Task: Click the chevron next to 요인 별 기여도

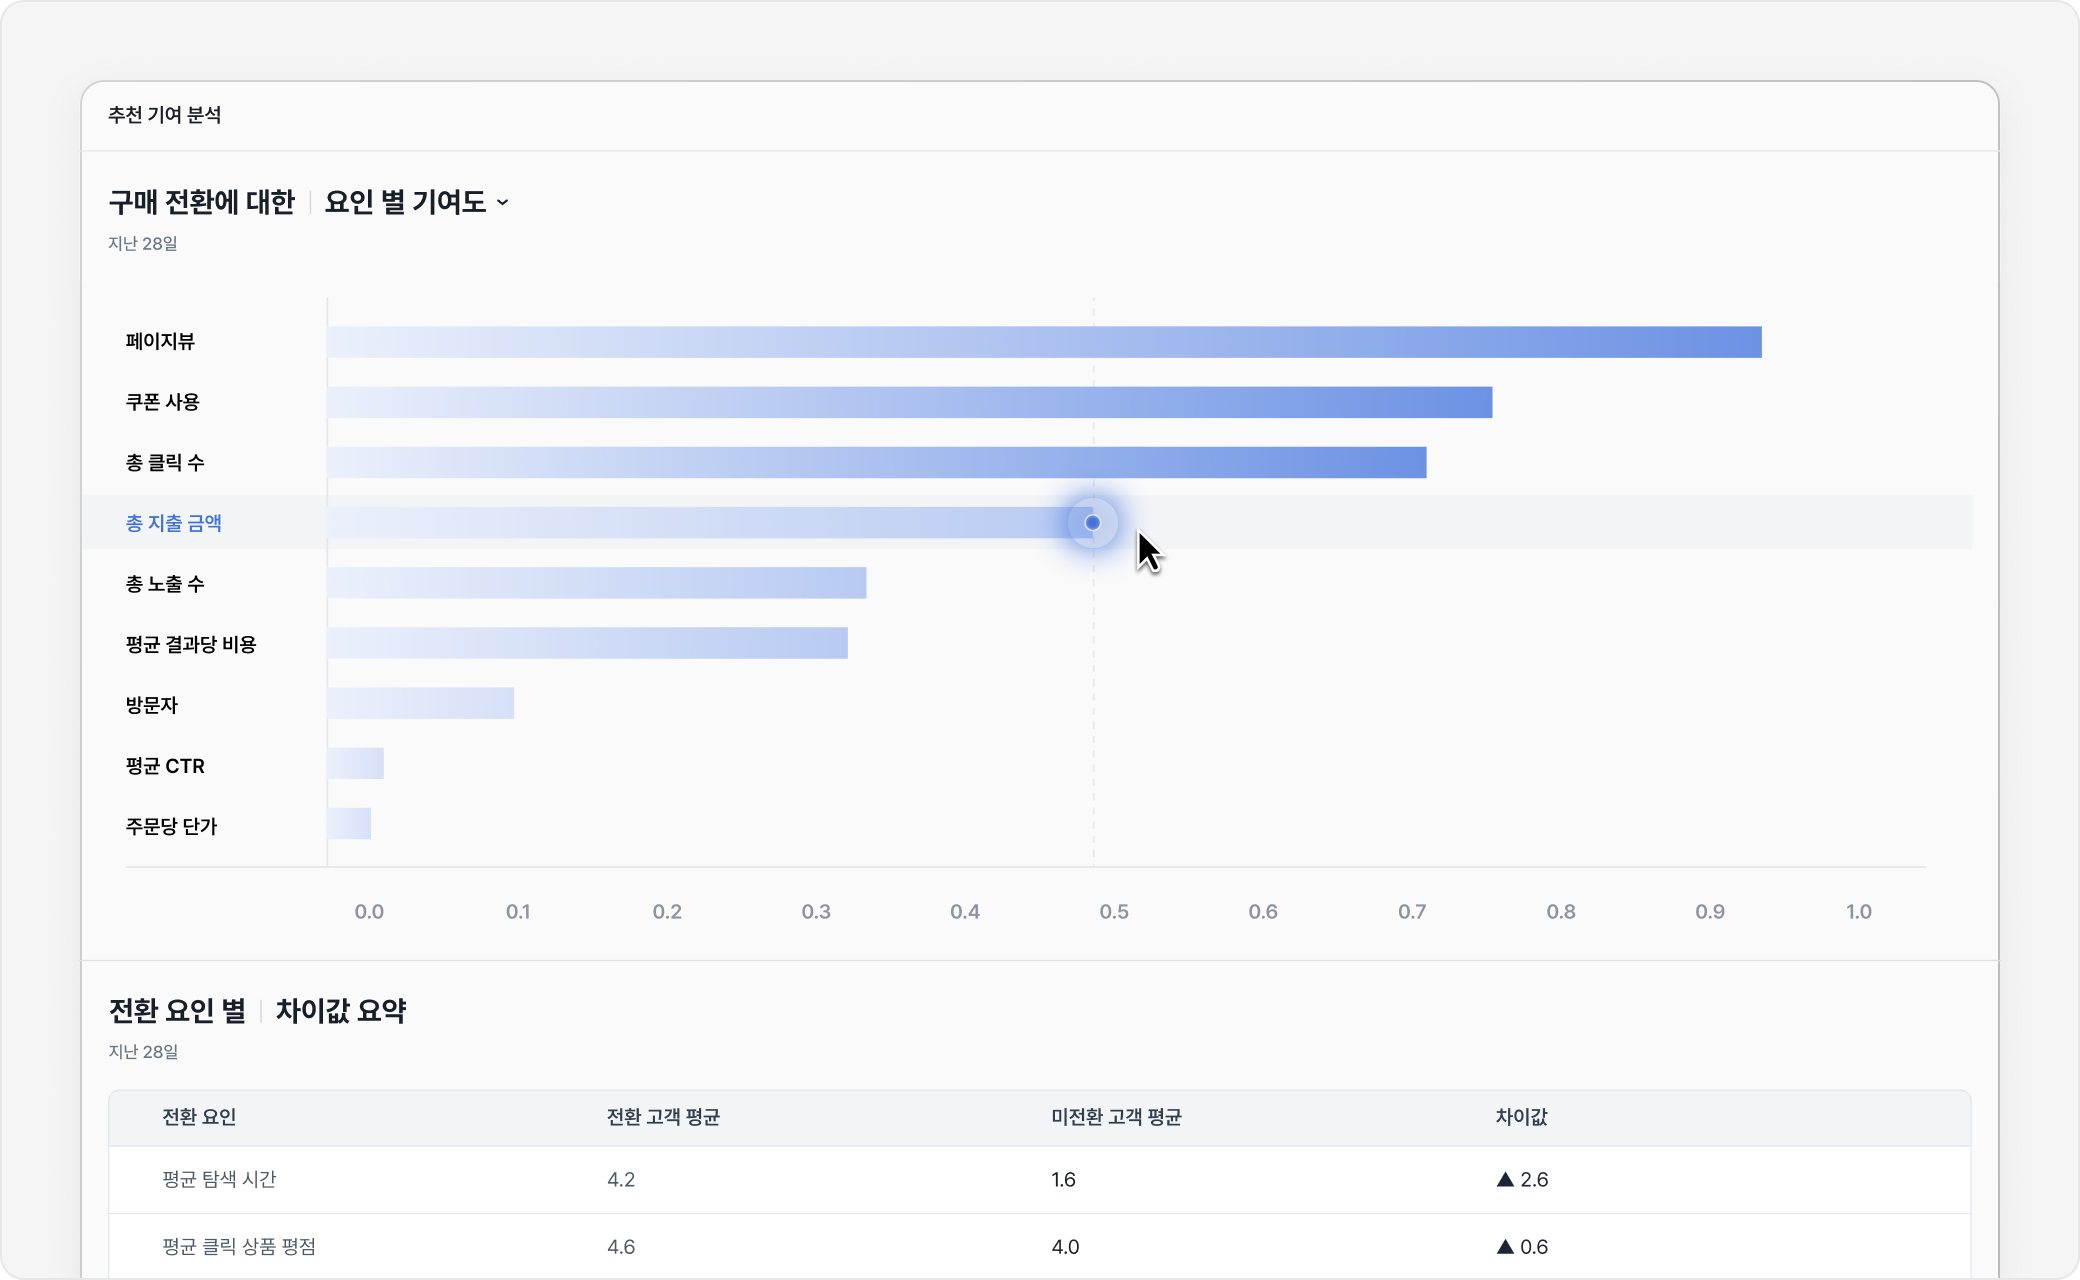Action: point(502,203)
